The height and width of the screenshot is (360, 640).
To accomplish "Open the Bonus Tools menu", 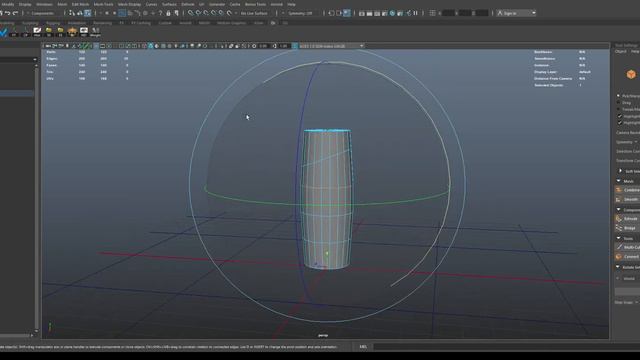I will (x=256, y=4).
